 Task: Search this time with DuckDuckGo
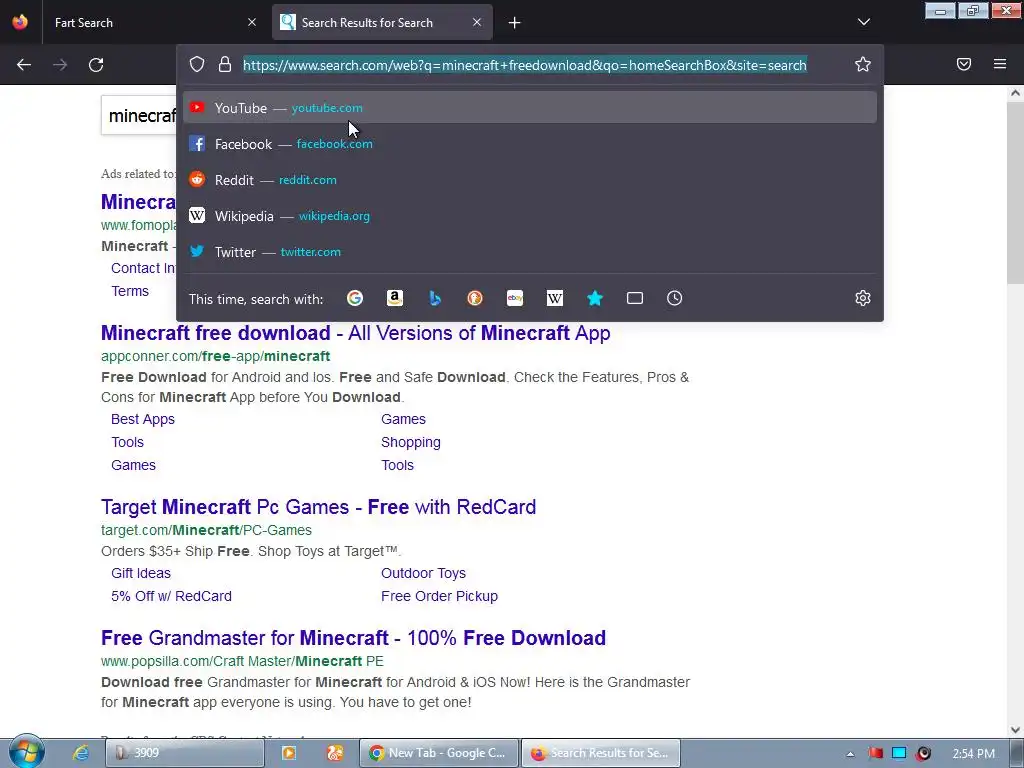click(475, 298)
